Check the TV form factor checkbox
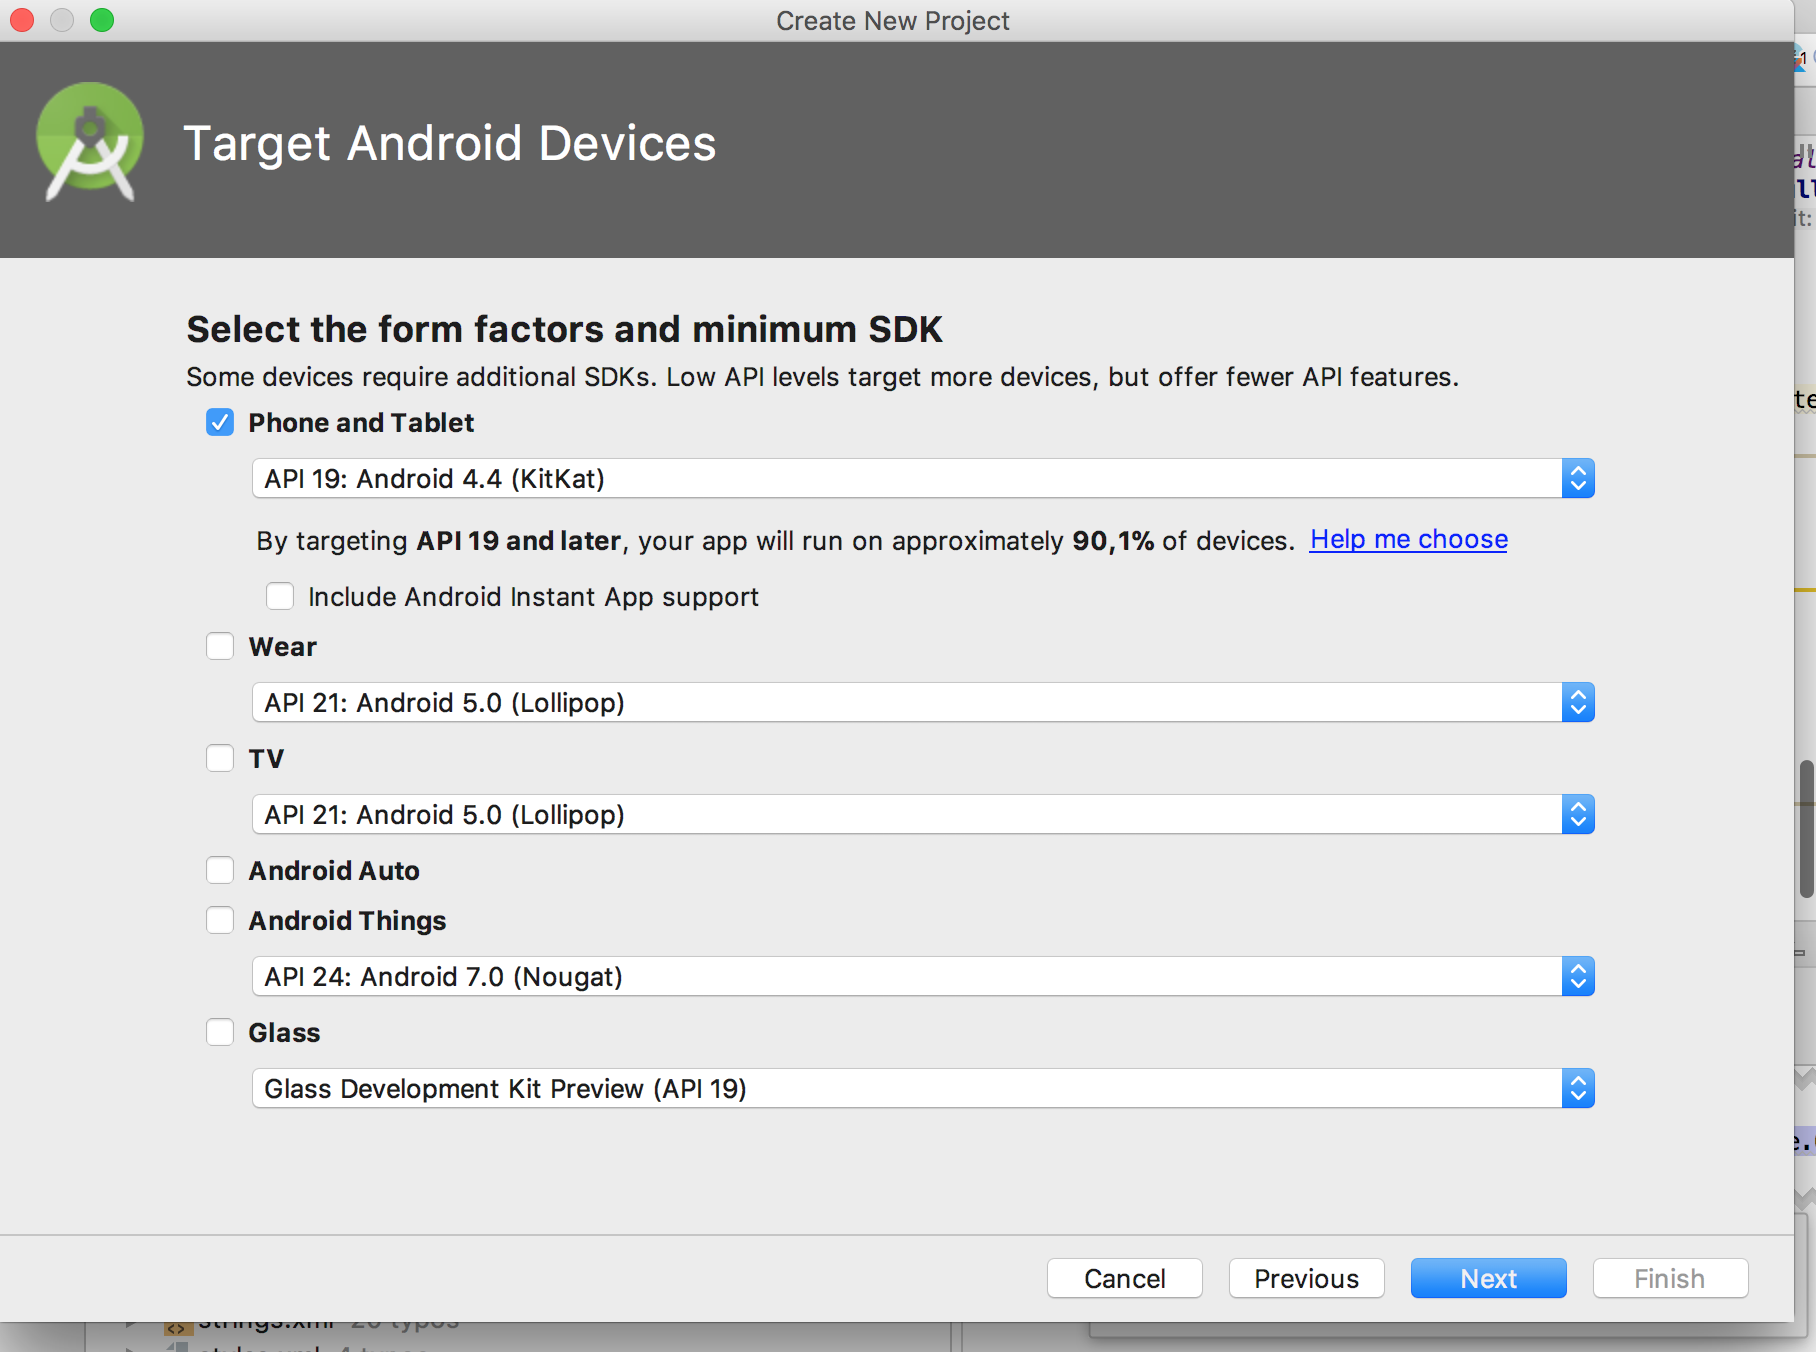1816x1352 pixels. coord(220,759)
